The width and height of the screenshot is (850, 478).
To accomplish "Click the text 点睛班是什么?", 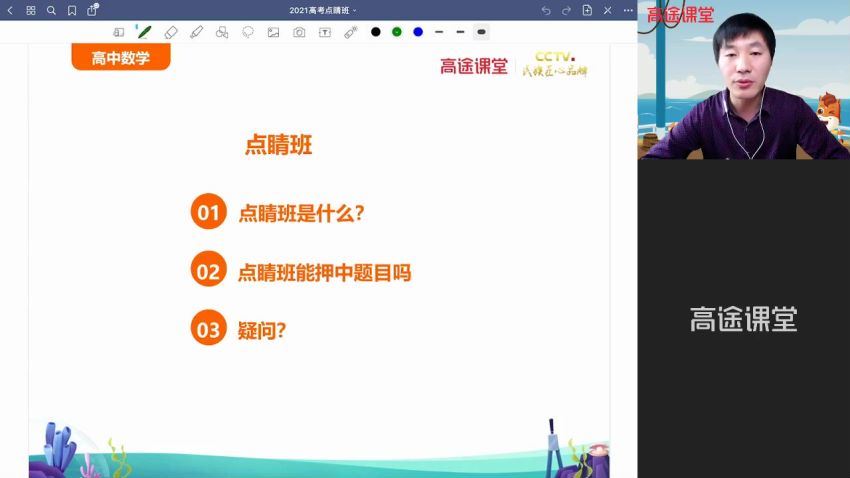I will (x=301, y=213).
